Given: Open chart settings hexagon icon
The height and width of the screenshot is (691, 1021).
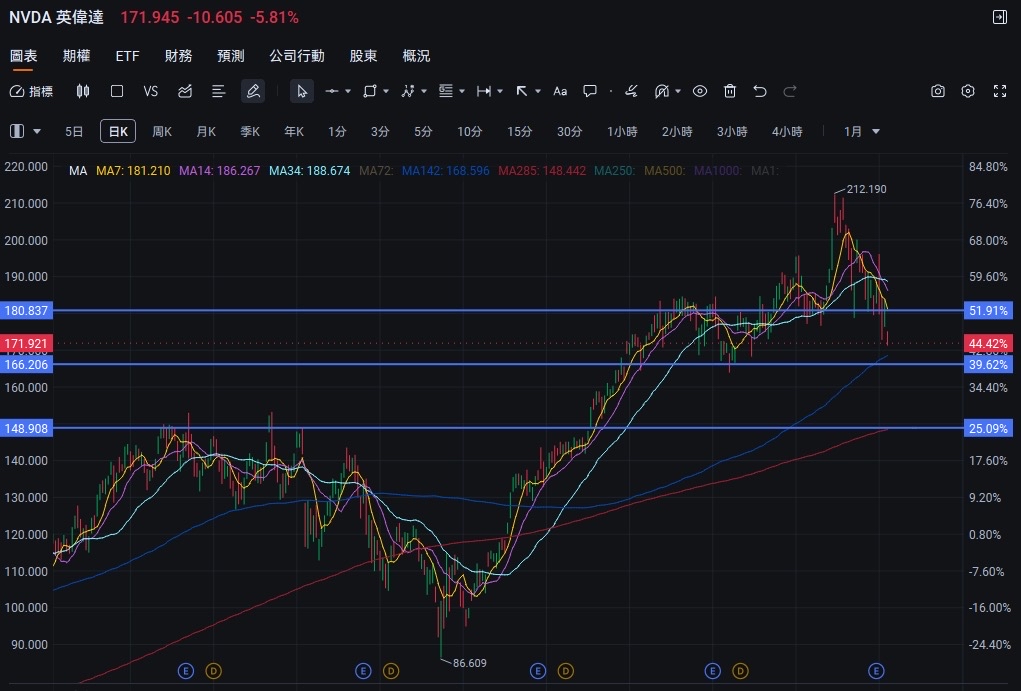Looking at the screenshot, I should [x=968, y=91].
